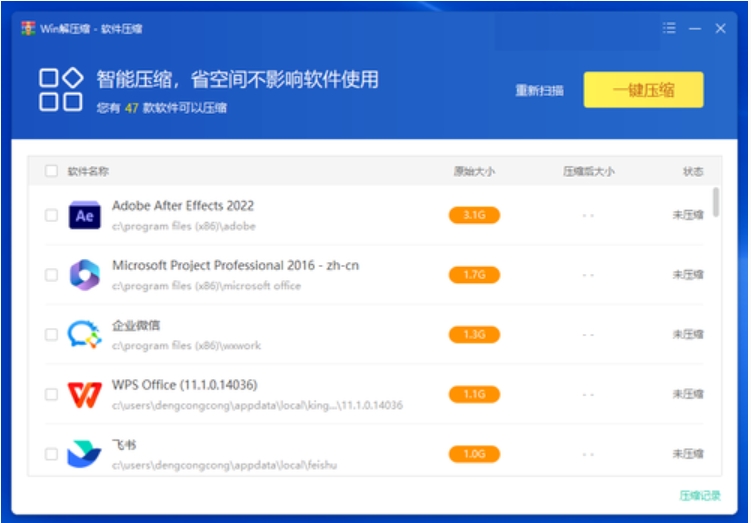Click the WPS Office app icon
The width and height of the screenshot is (751, 523).
point(85,394)
